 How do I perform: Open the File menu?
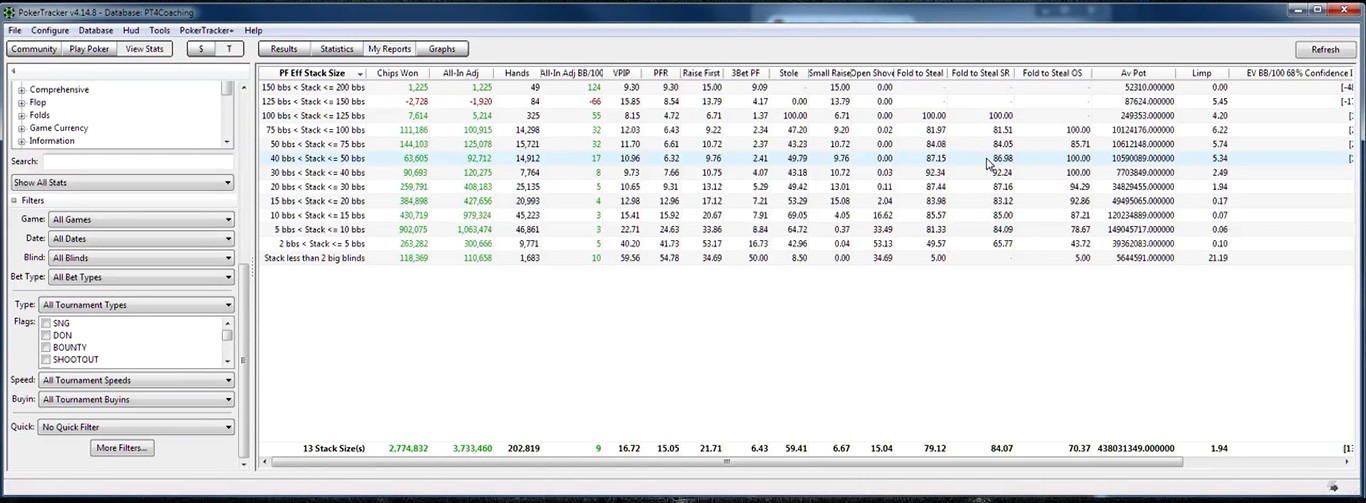15,31
